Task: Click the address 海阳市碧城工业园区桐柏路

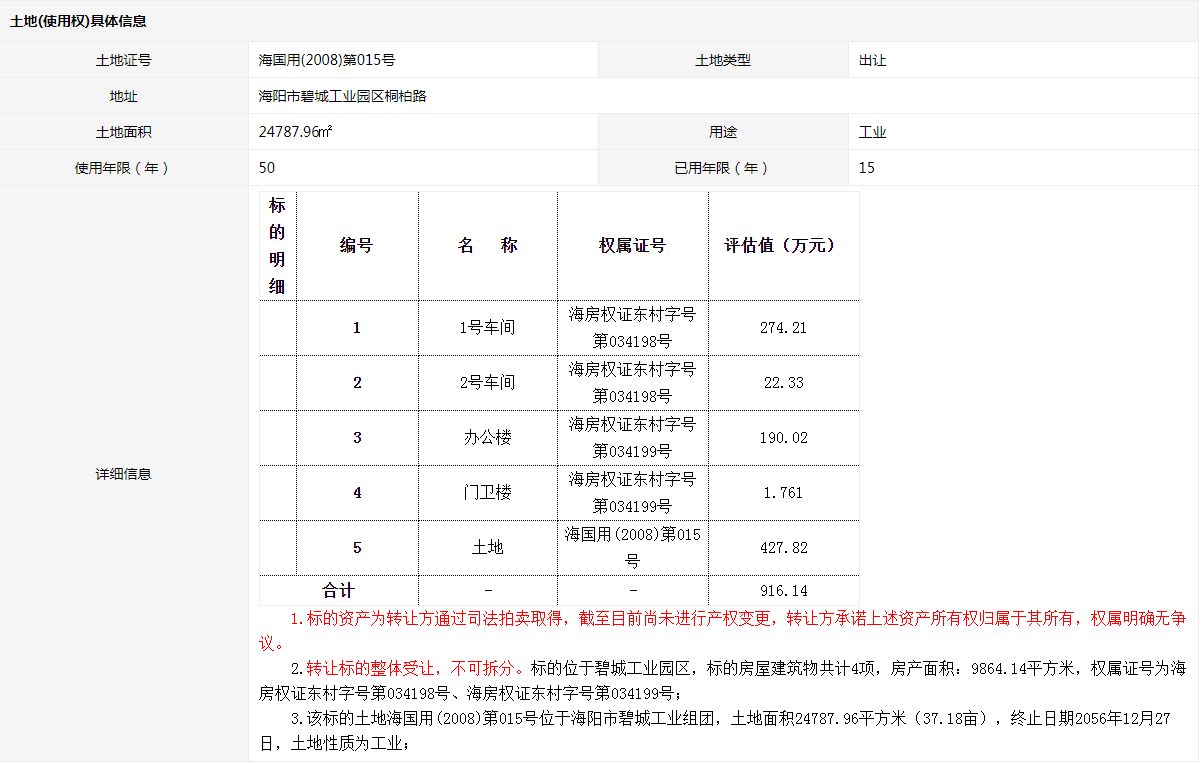Action: (x=343, y=96)
